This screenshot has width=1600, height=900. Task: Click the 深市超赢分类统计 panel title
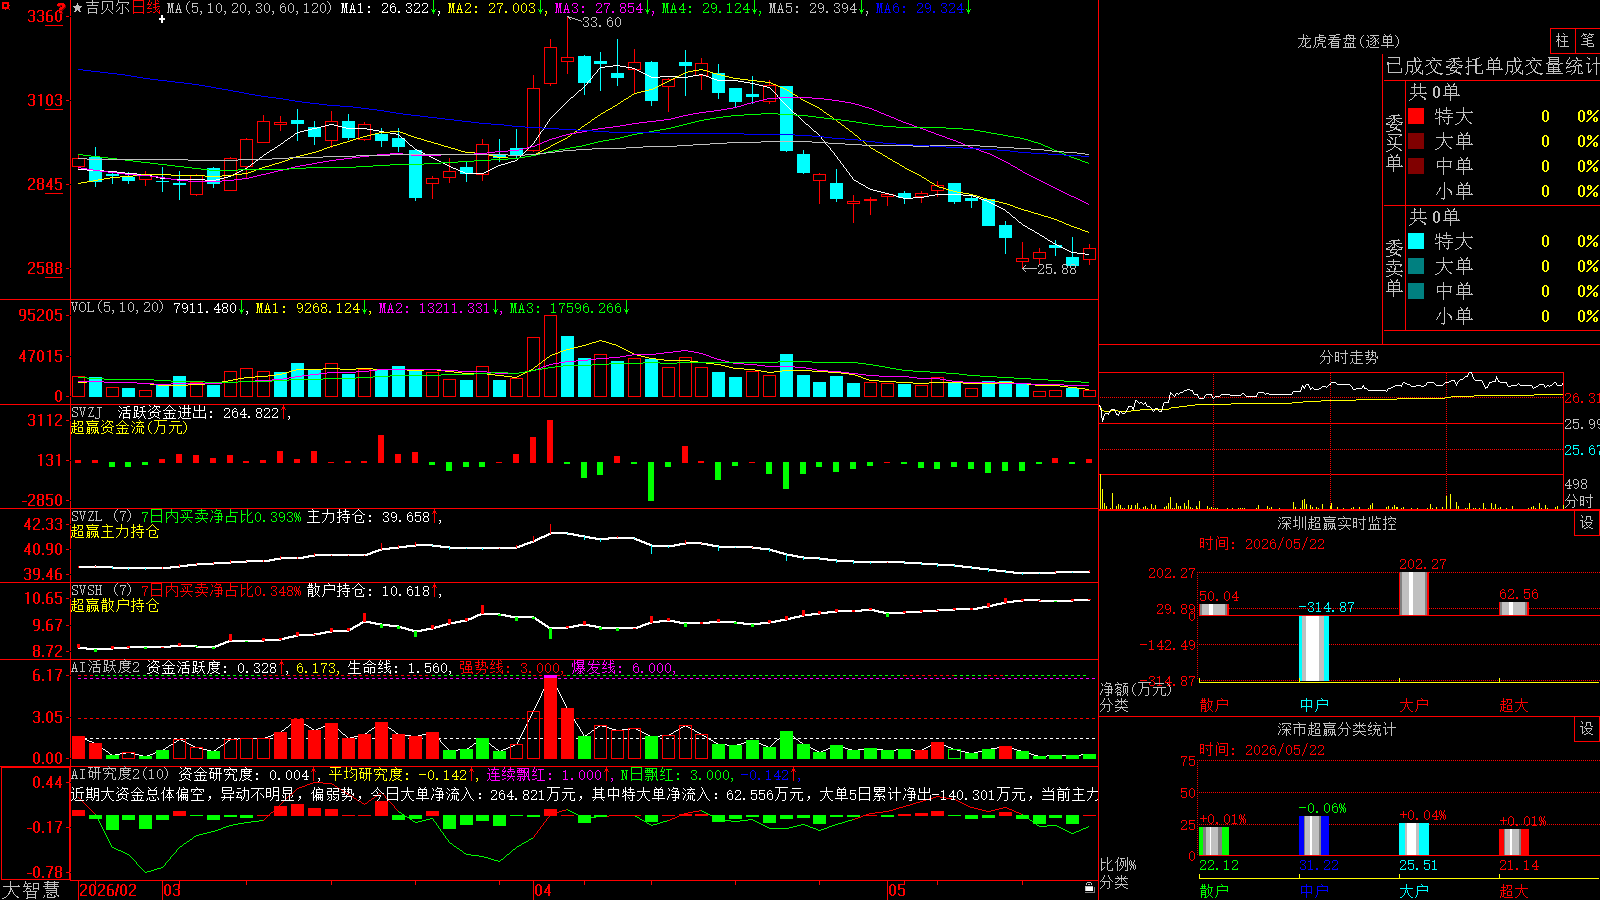pos(1336,729)
